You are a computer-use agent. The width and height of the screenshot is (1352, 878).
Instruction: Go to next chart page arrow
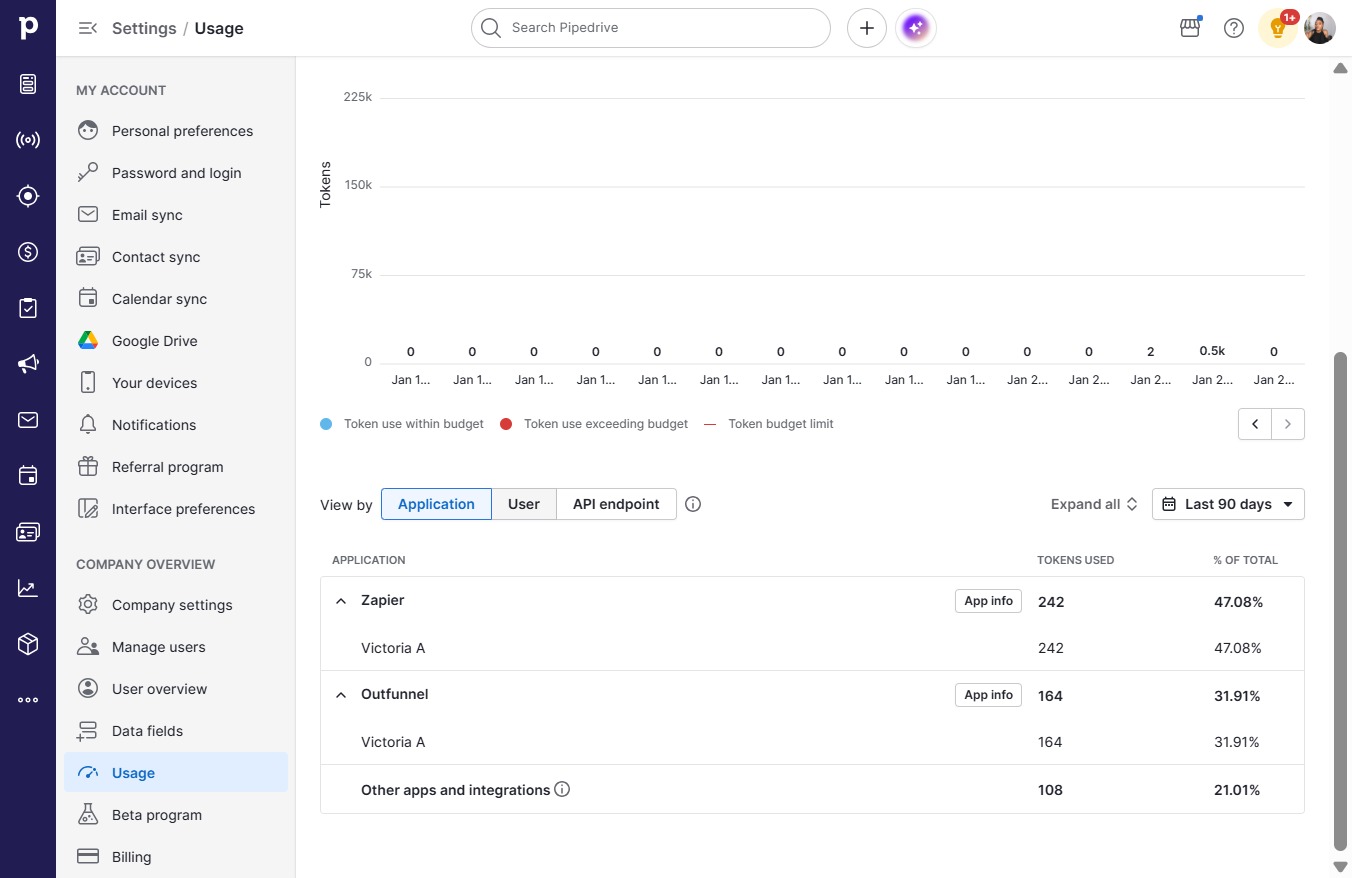[x=1288, y=424]
